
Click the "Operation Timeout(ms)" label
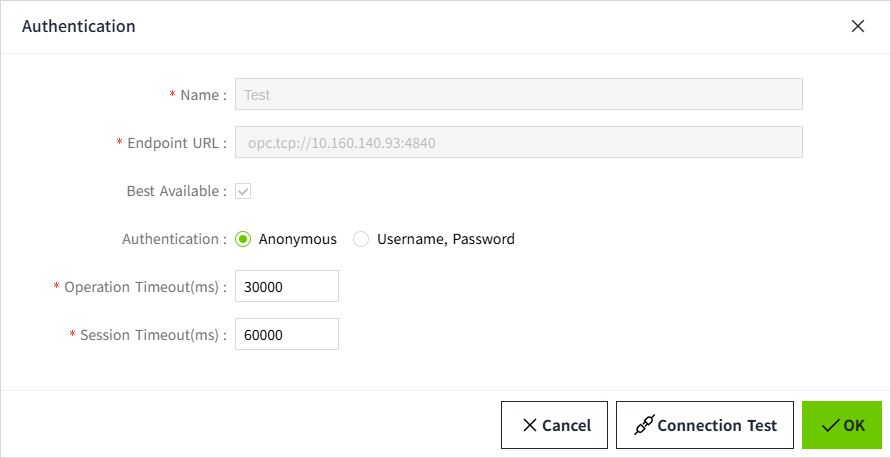pos(142,287)
